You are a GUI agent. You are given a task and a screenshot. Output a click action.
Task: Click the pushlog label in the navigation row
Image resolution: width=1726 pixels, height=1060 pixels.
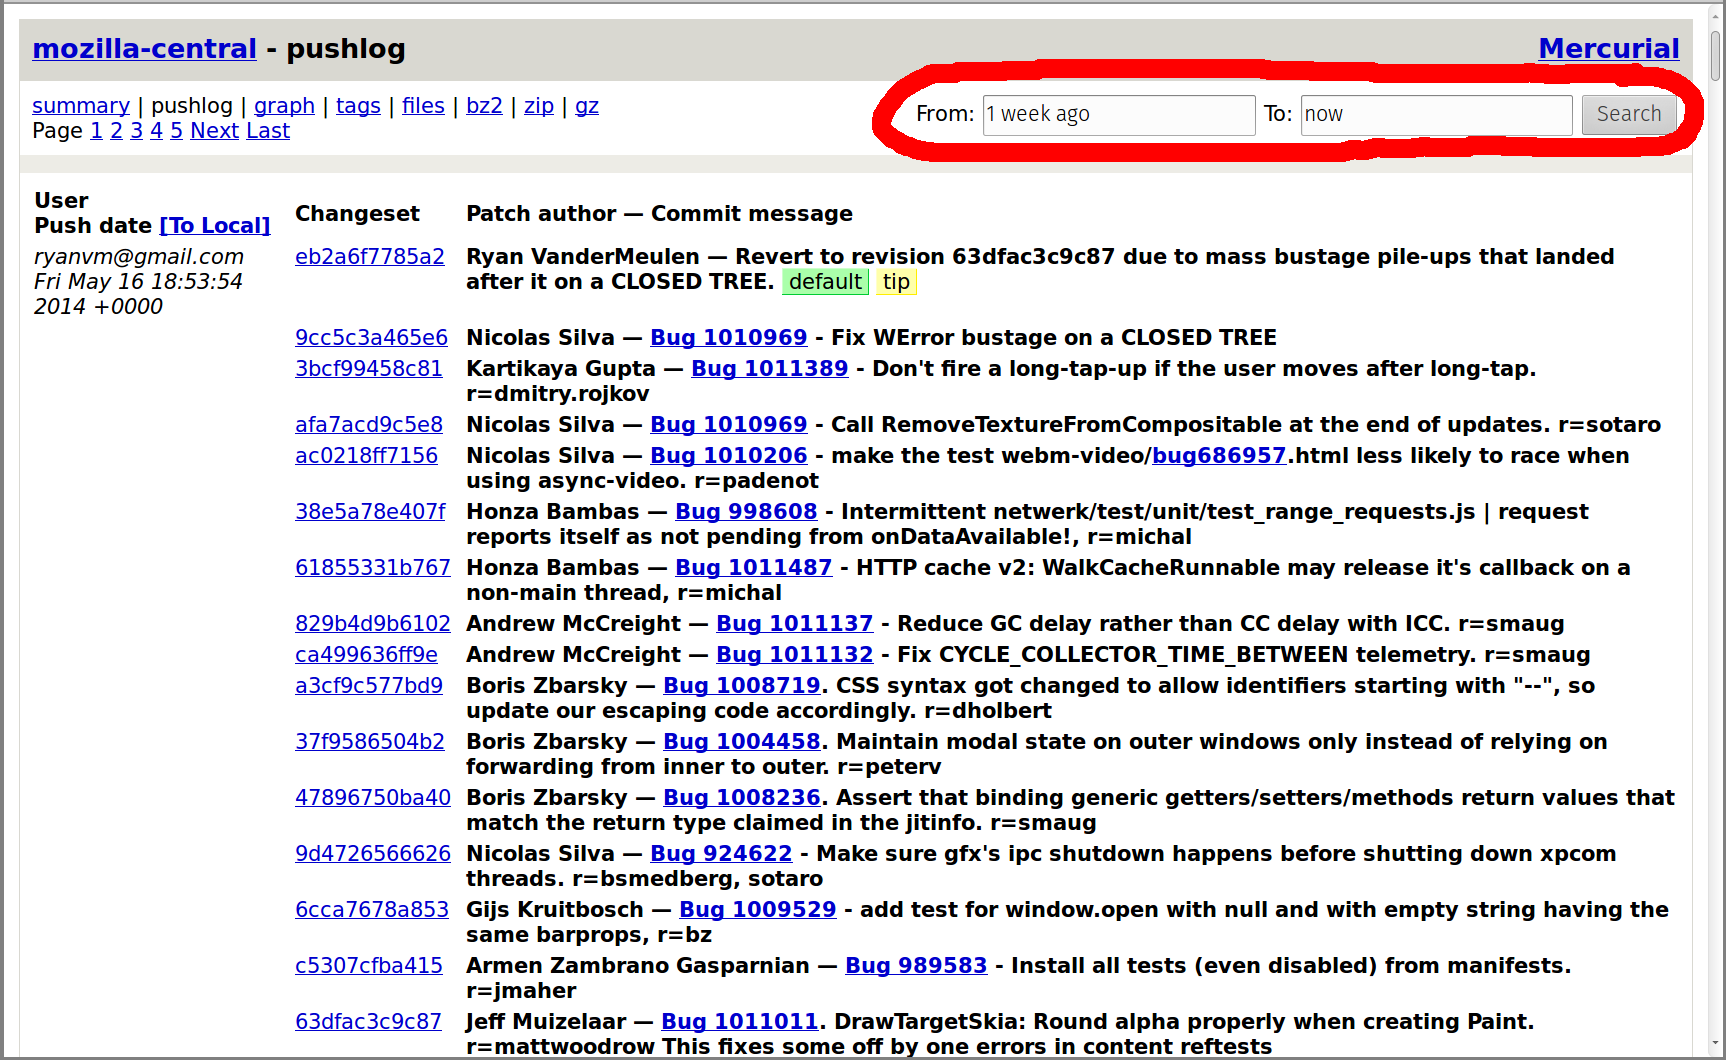(192, 106)
